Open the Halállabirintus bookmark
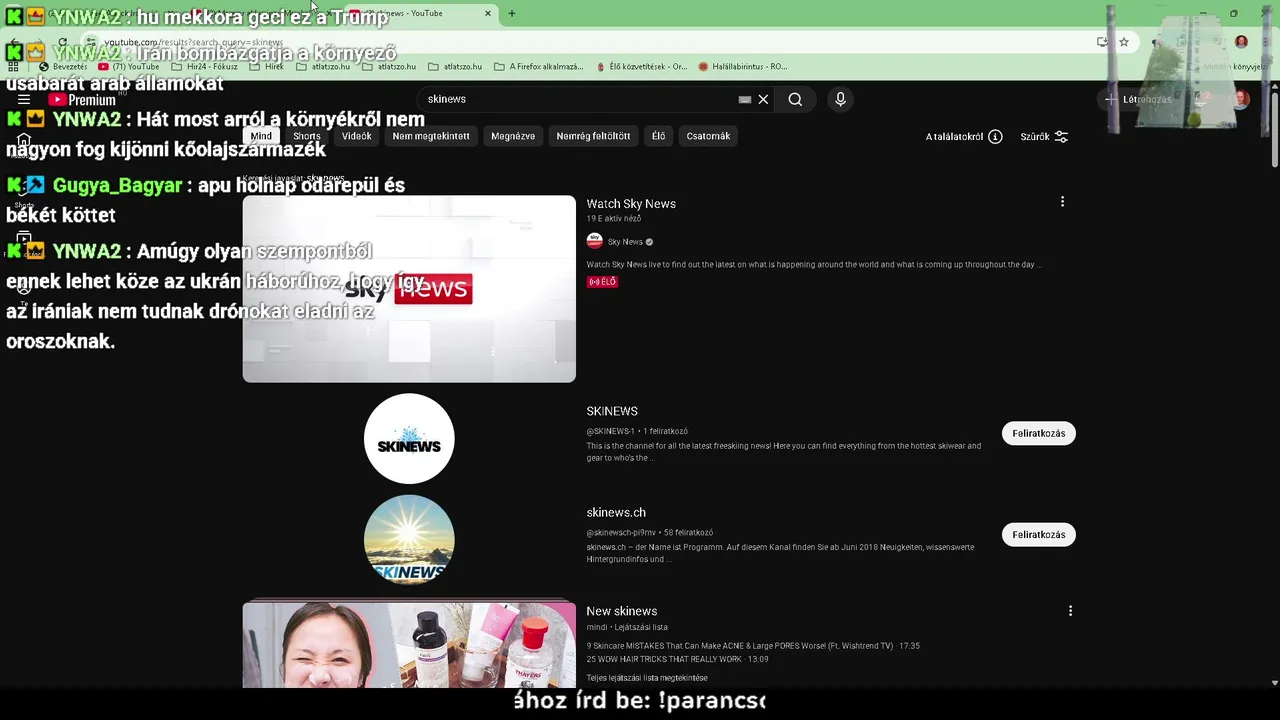Screen dimensions: 1280x720 743,67
